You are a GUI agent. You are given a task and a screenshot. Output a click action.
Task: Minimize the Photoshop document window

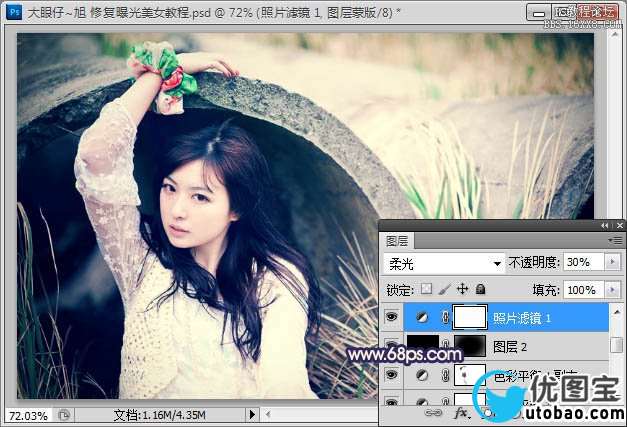tap(539, 13)
